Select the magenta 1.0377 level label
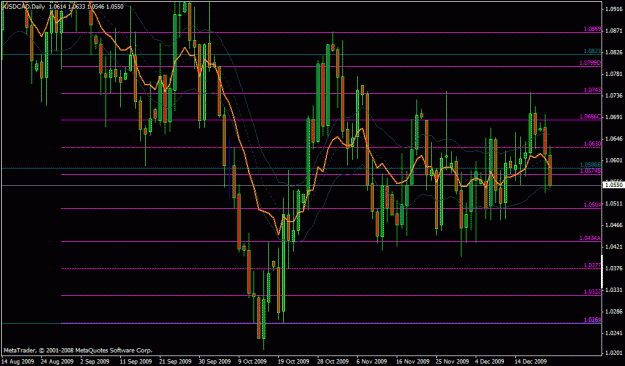The height and width of the screenshot is (366, 625). [x=592, y=265]
